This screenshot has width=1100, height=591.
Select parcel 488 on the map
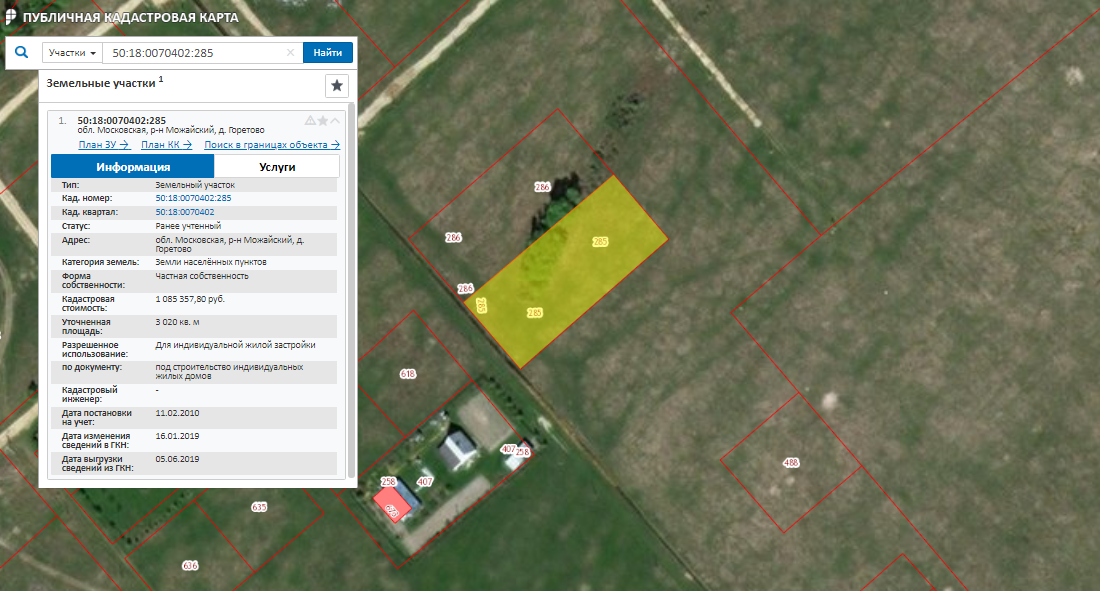pyautogui.click(x=790, y=462)
